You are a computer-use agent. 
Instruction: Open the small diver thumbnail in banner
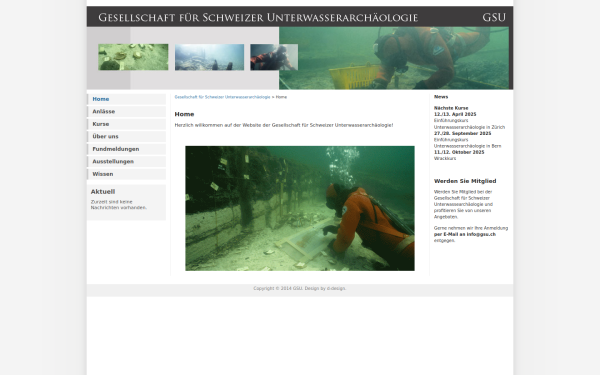[274, 57]
